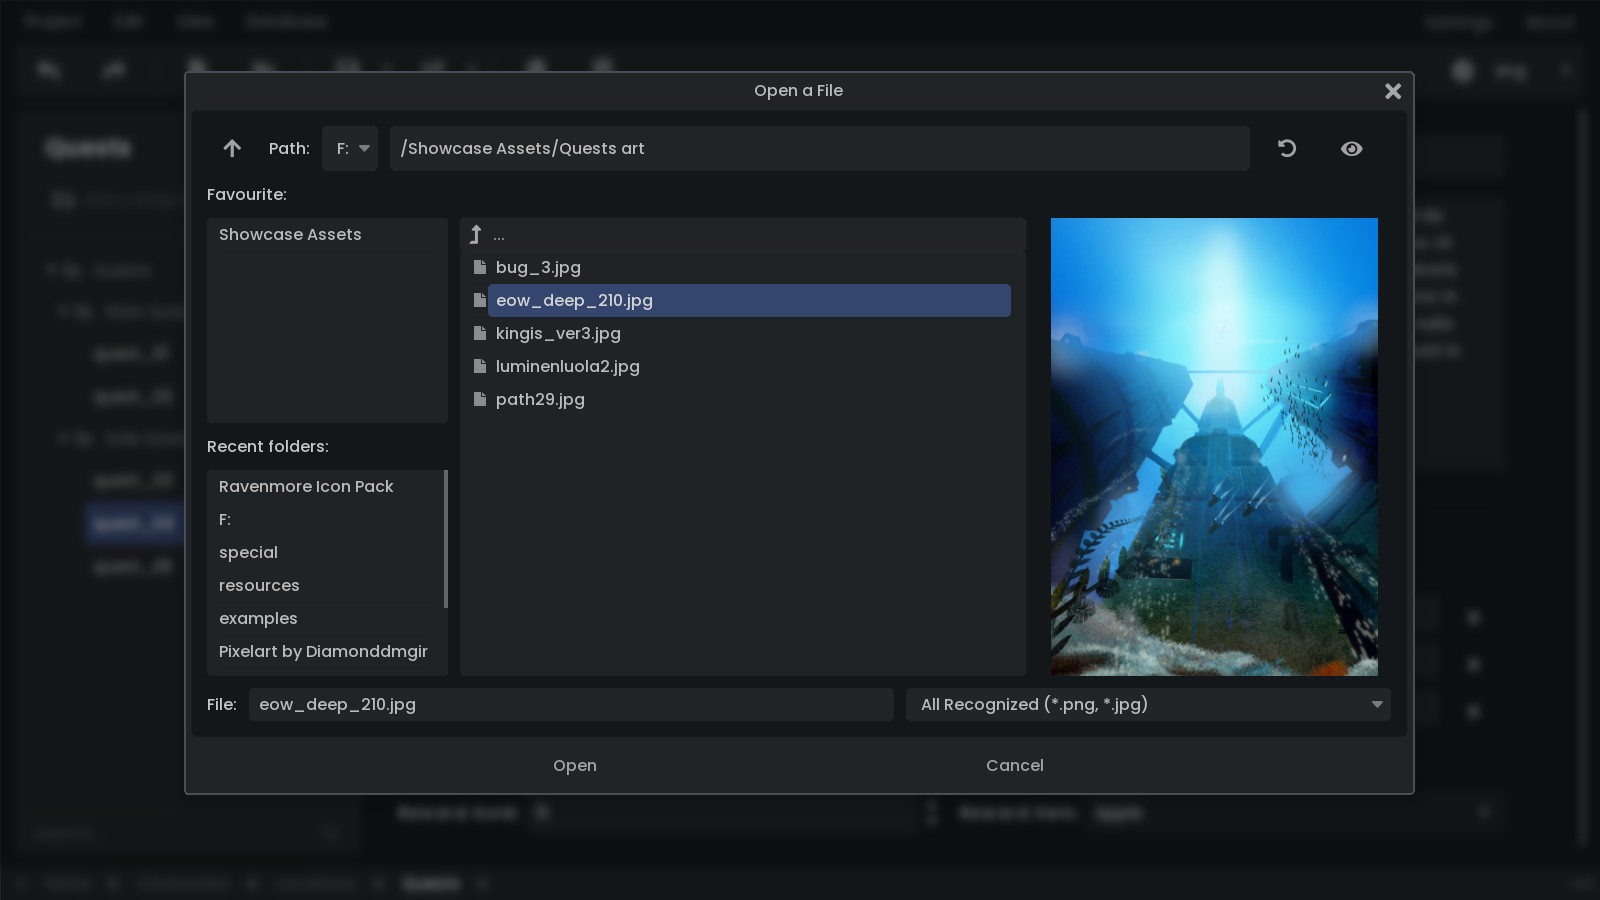Screen dimensions: 1600x900
Task: Toggle hidden files visibility with the eye icon
Action: (1351, 148)
